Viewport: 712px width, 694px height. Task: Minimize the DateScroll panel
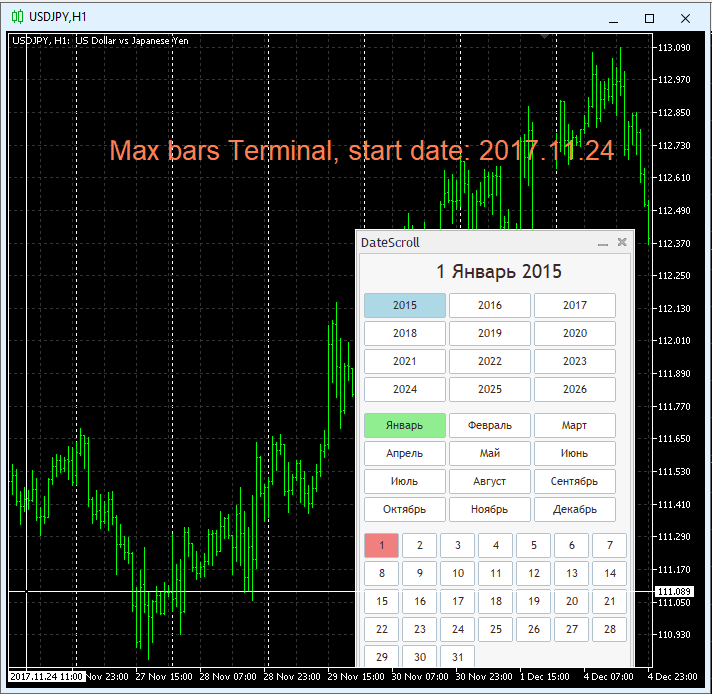point(603,243)
